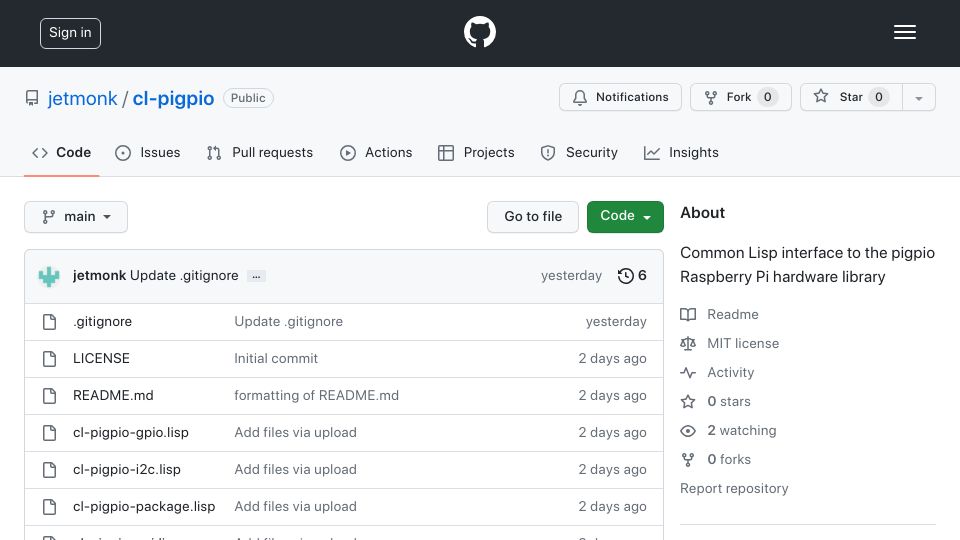Click Report repository link
960x540 pixels.
pos(734,489)
